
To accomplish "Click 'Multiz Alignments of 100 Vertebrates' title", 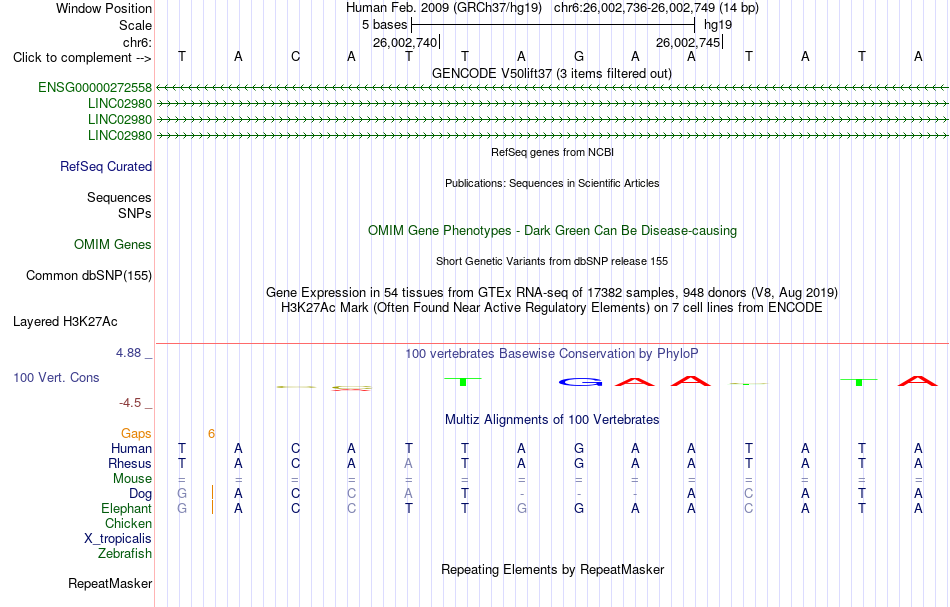I will [552, 420].
